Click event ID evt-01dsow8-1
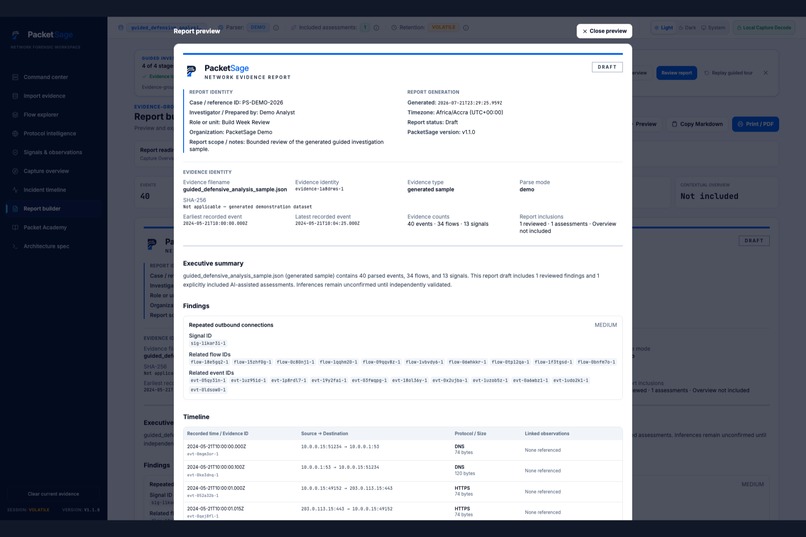The image size is (806, 537). (x=208, y=390)
